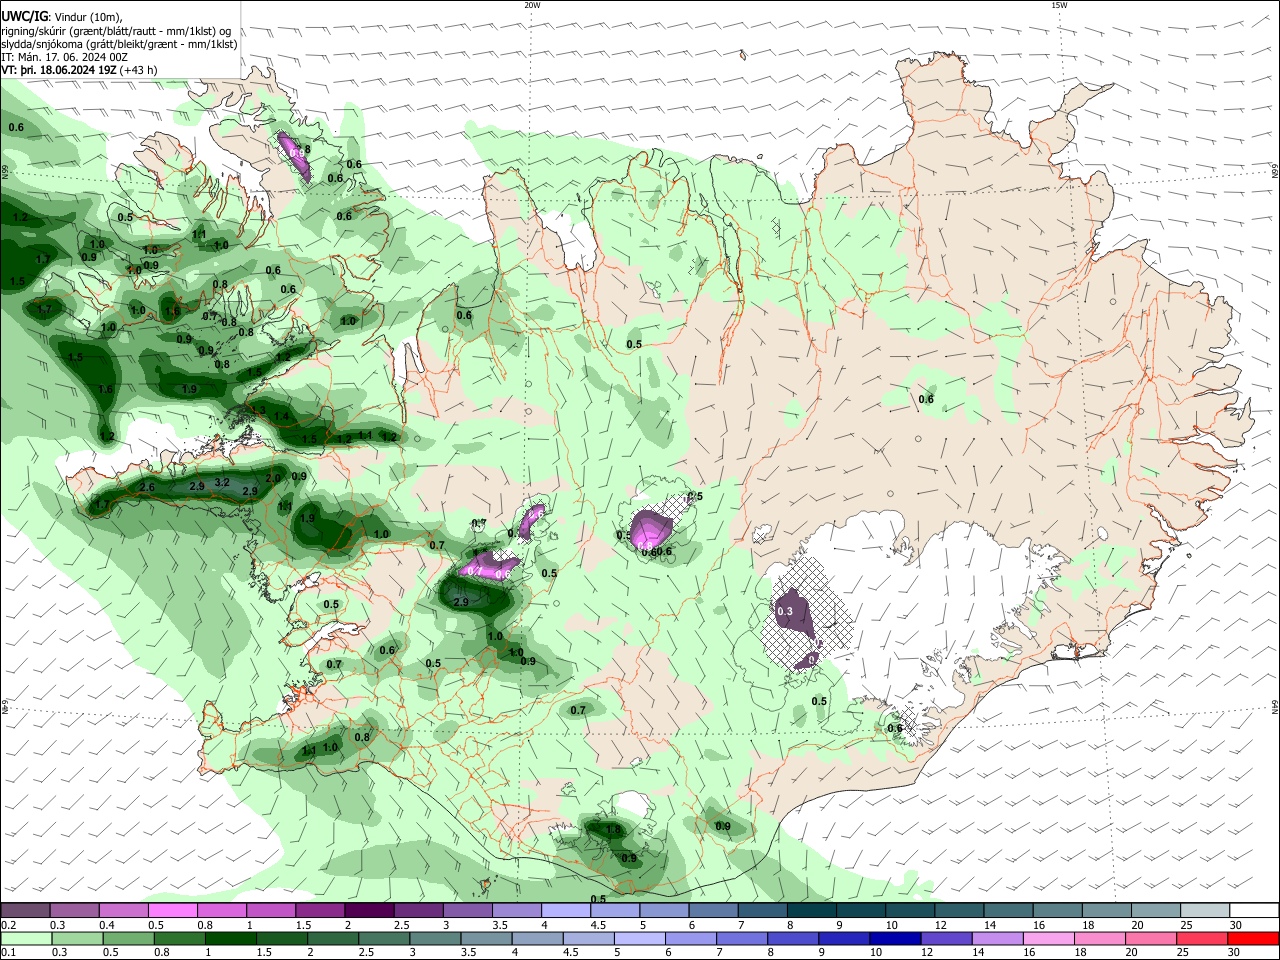Image resolution: width=1280 pixels, height=960 pixels.
Task: Click the 0.4 label in the snow legend
Action: 107,925
